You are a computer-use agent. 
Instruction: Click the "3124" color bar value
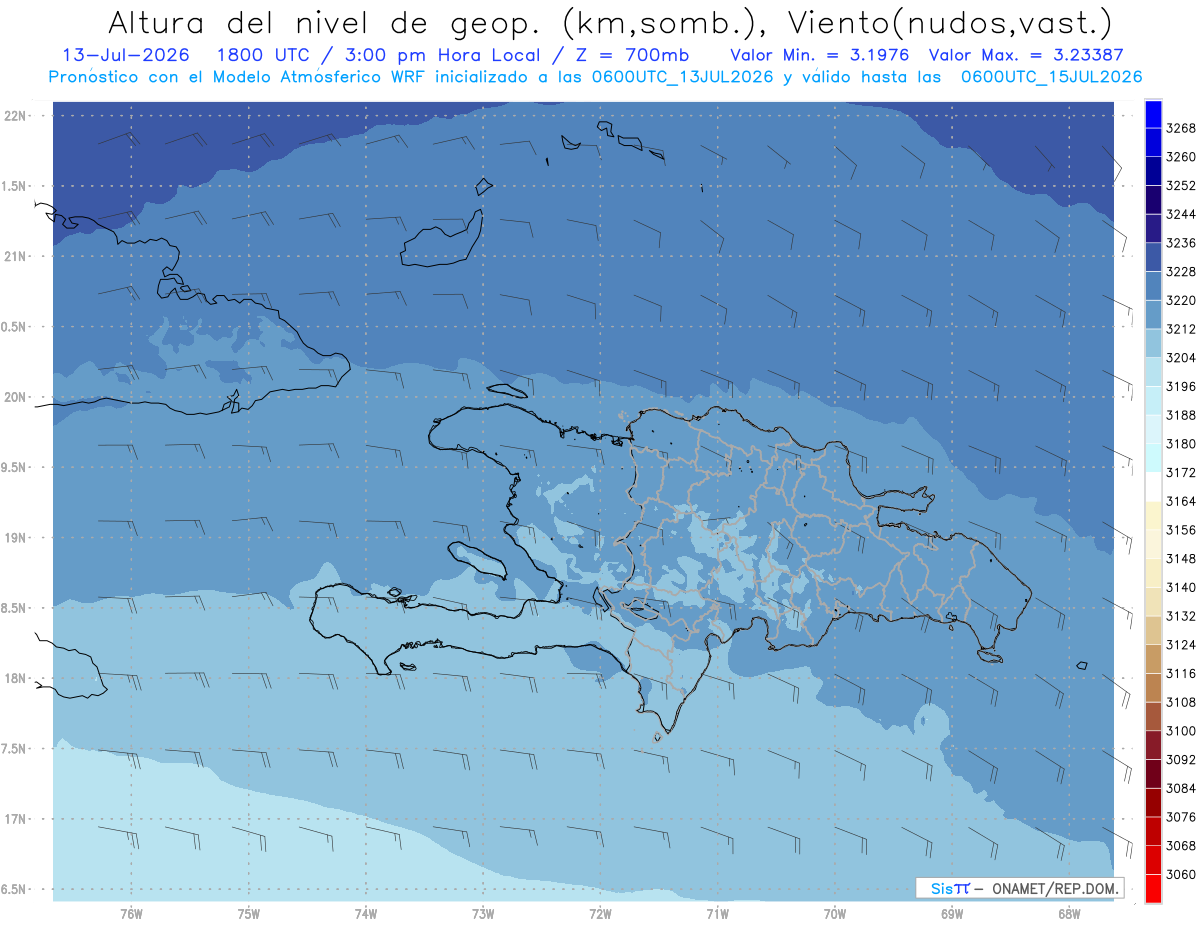pyautogui.click(x=1181, y=645)
